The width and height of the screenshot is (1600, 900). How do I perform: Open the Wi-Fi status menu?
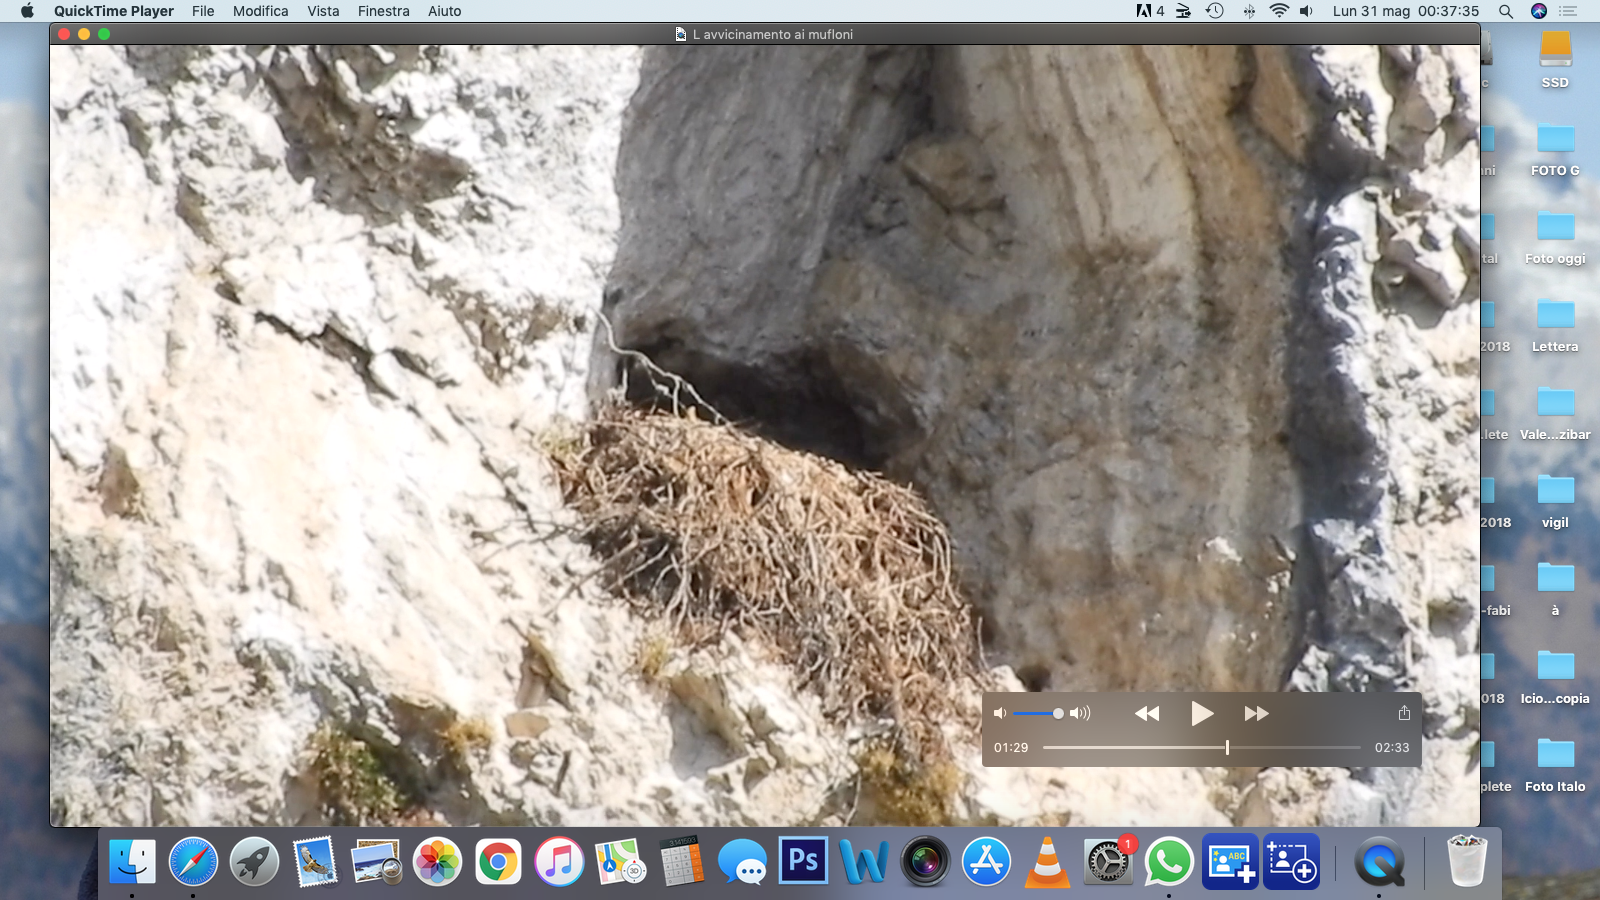pos(1279,11)
